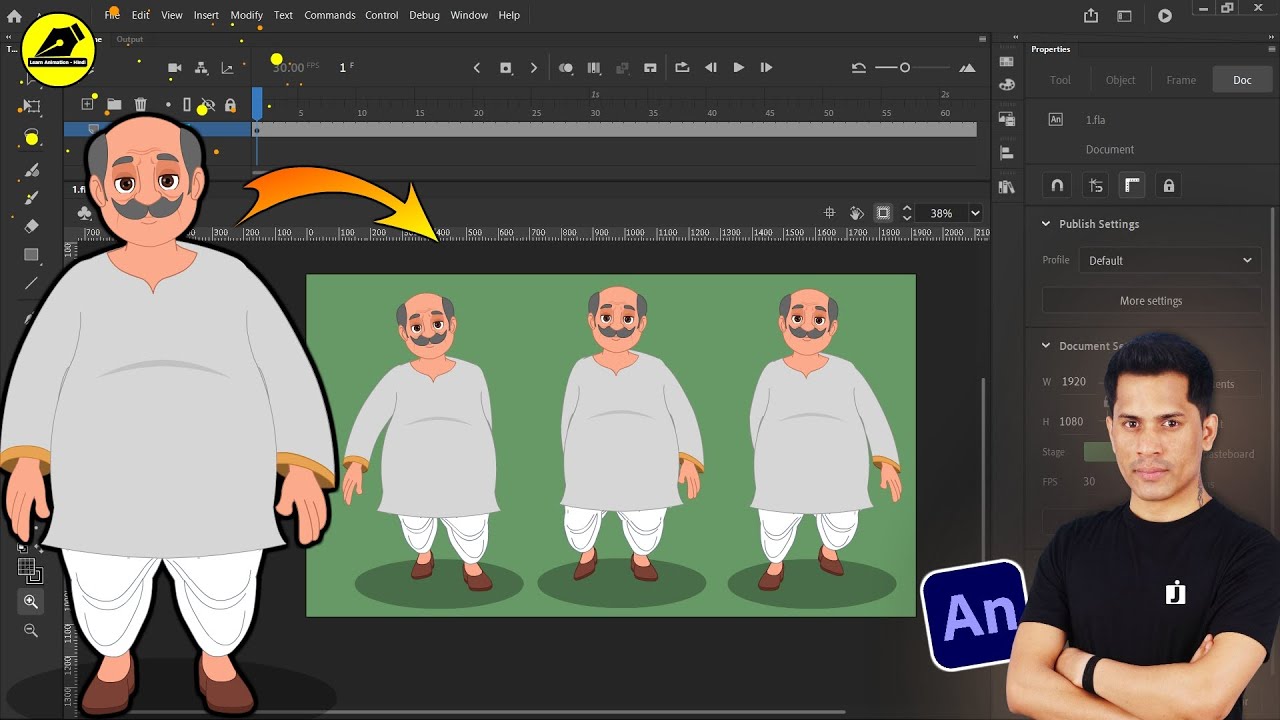Switch to the Output tab
The image size is (1280, 720).
[130, 40]
